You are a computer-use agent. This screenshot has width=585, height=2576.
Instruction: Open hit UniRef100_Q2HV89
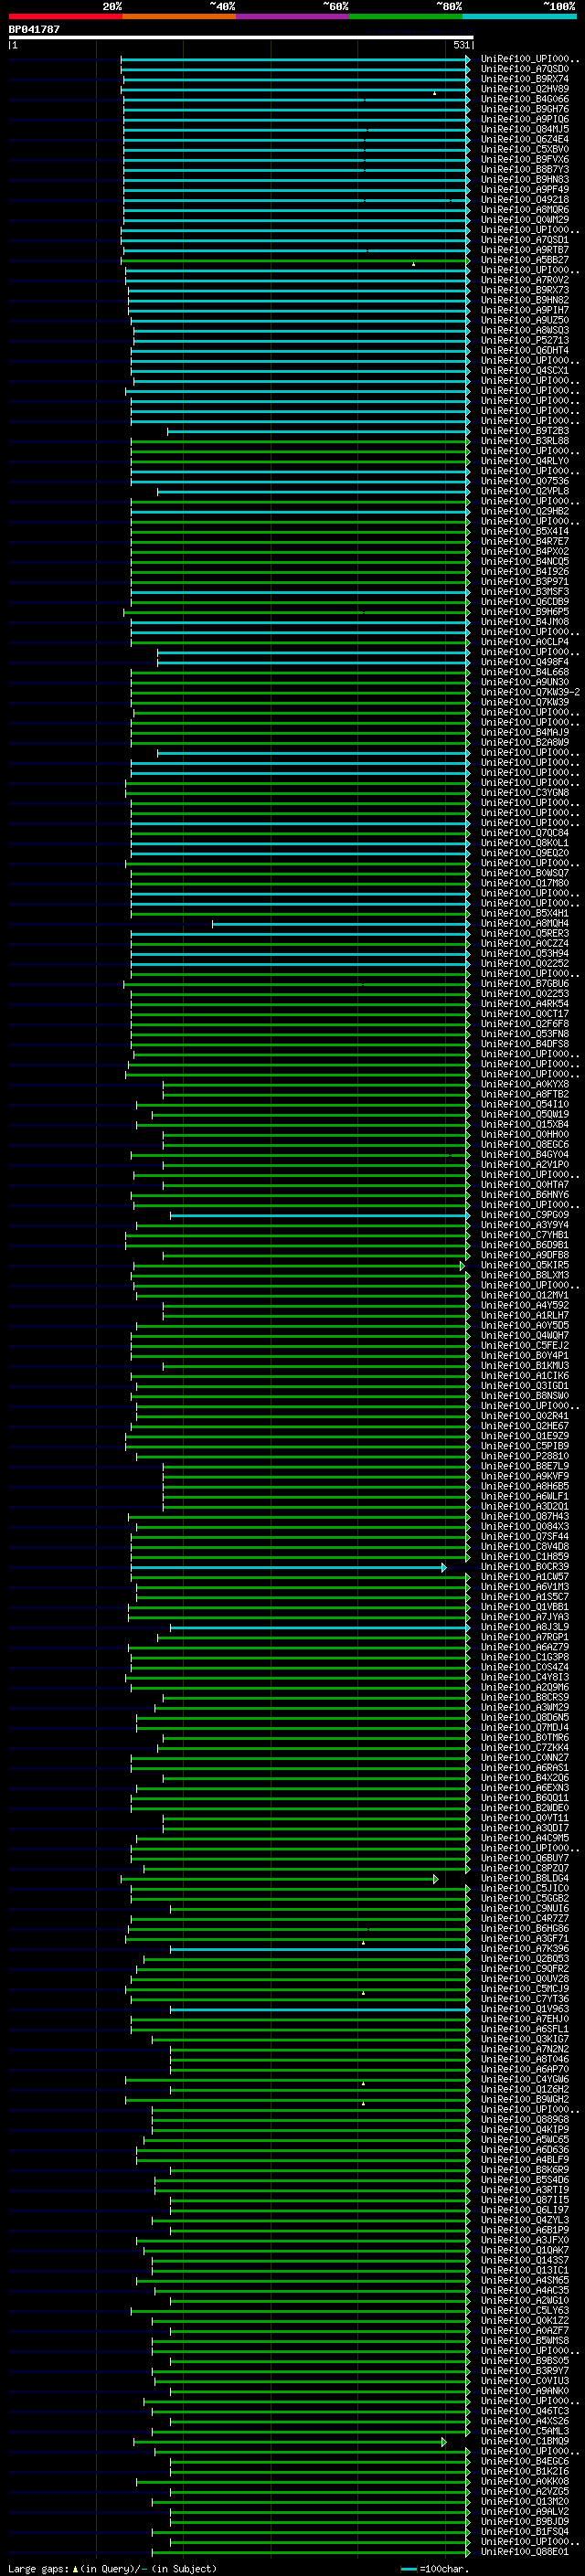525,90
